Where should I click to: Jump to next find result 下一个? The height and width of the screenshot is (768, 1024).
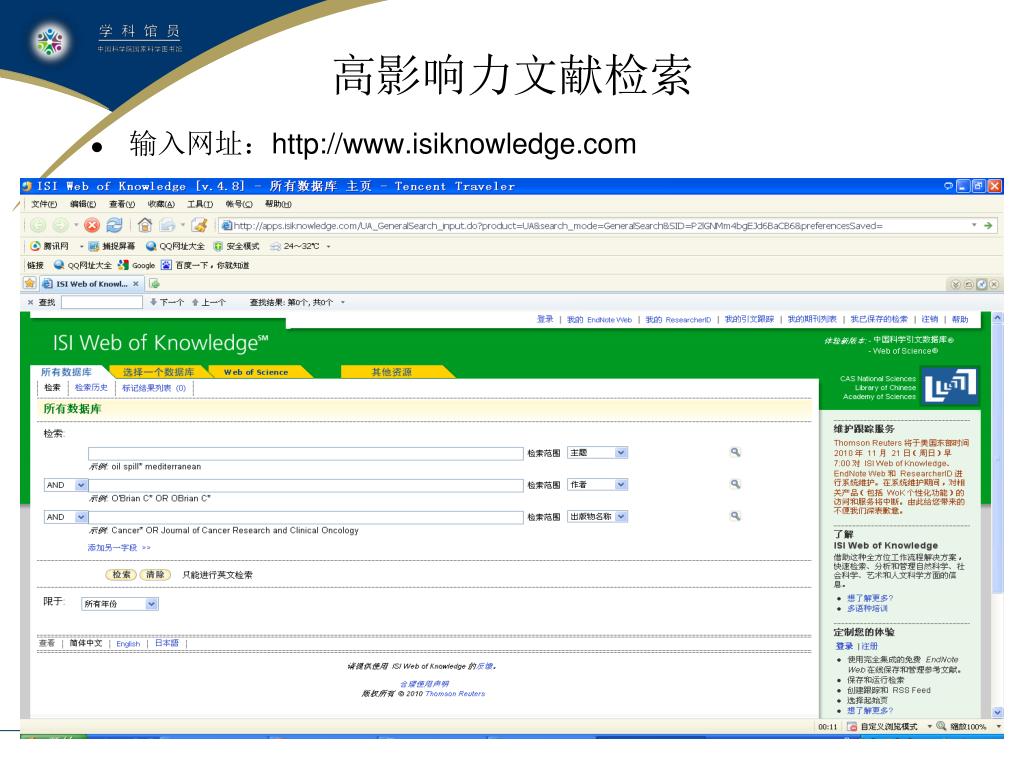click(x=167, y=302)
